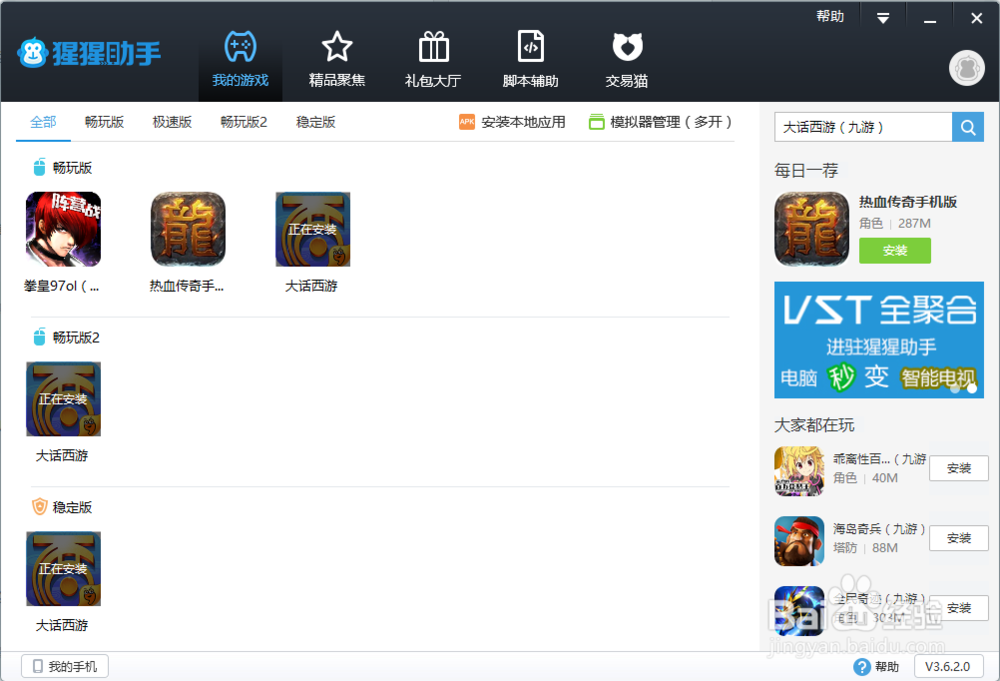Click the 热血传奇手机版 title in 每日一荐

[x=908, y=202]
